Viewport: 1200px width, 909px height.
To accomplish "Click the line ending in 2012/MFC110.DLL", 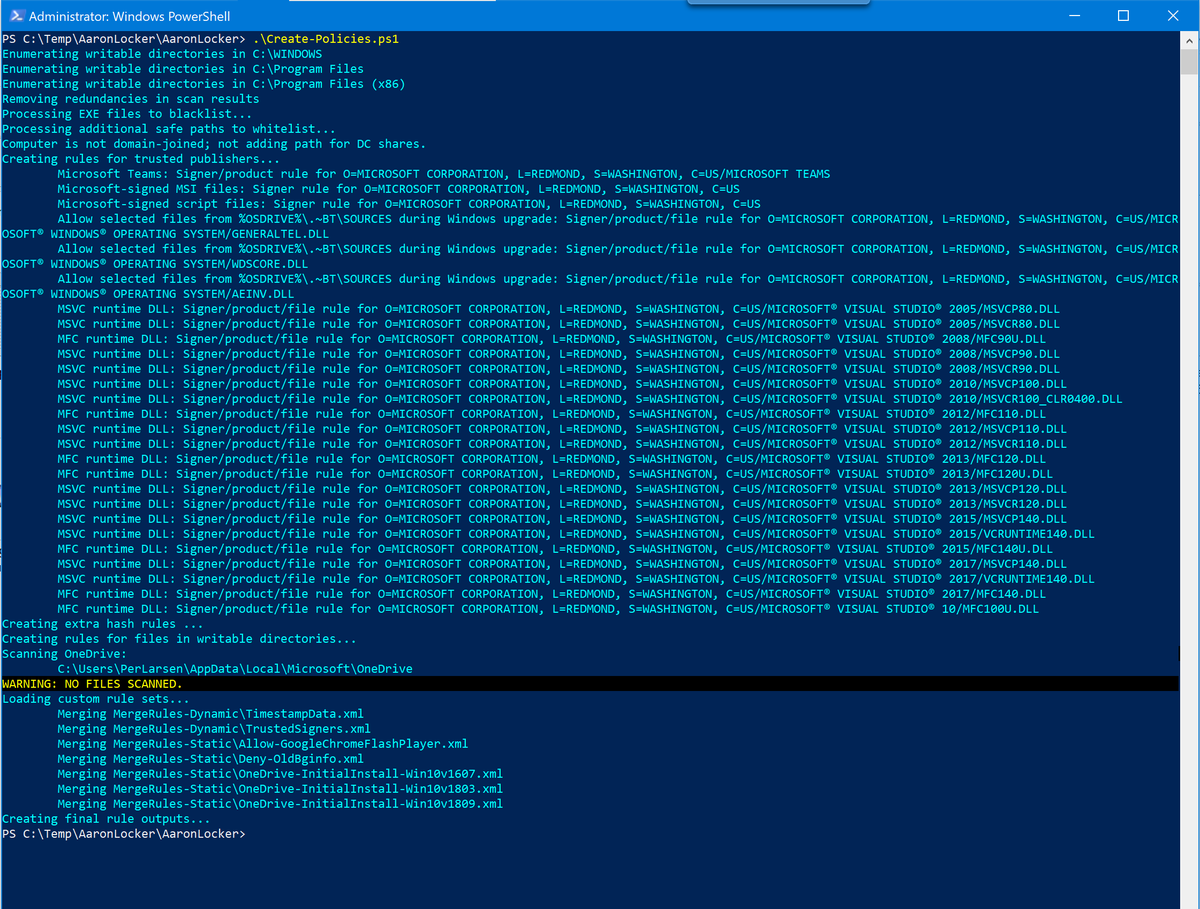I will coord(551,414).
